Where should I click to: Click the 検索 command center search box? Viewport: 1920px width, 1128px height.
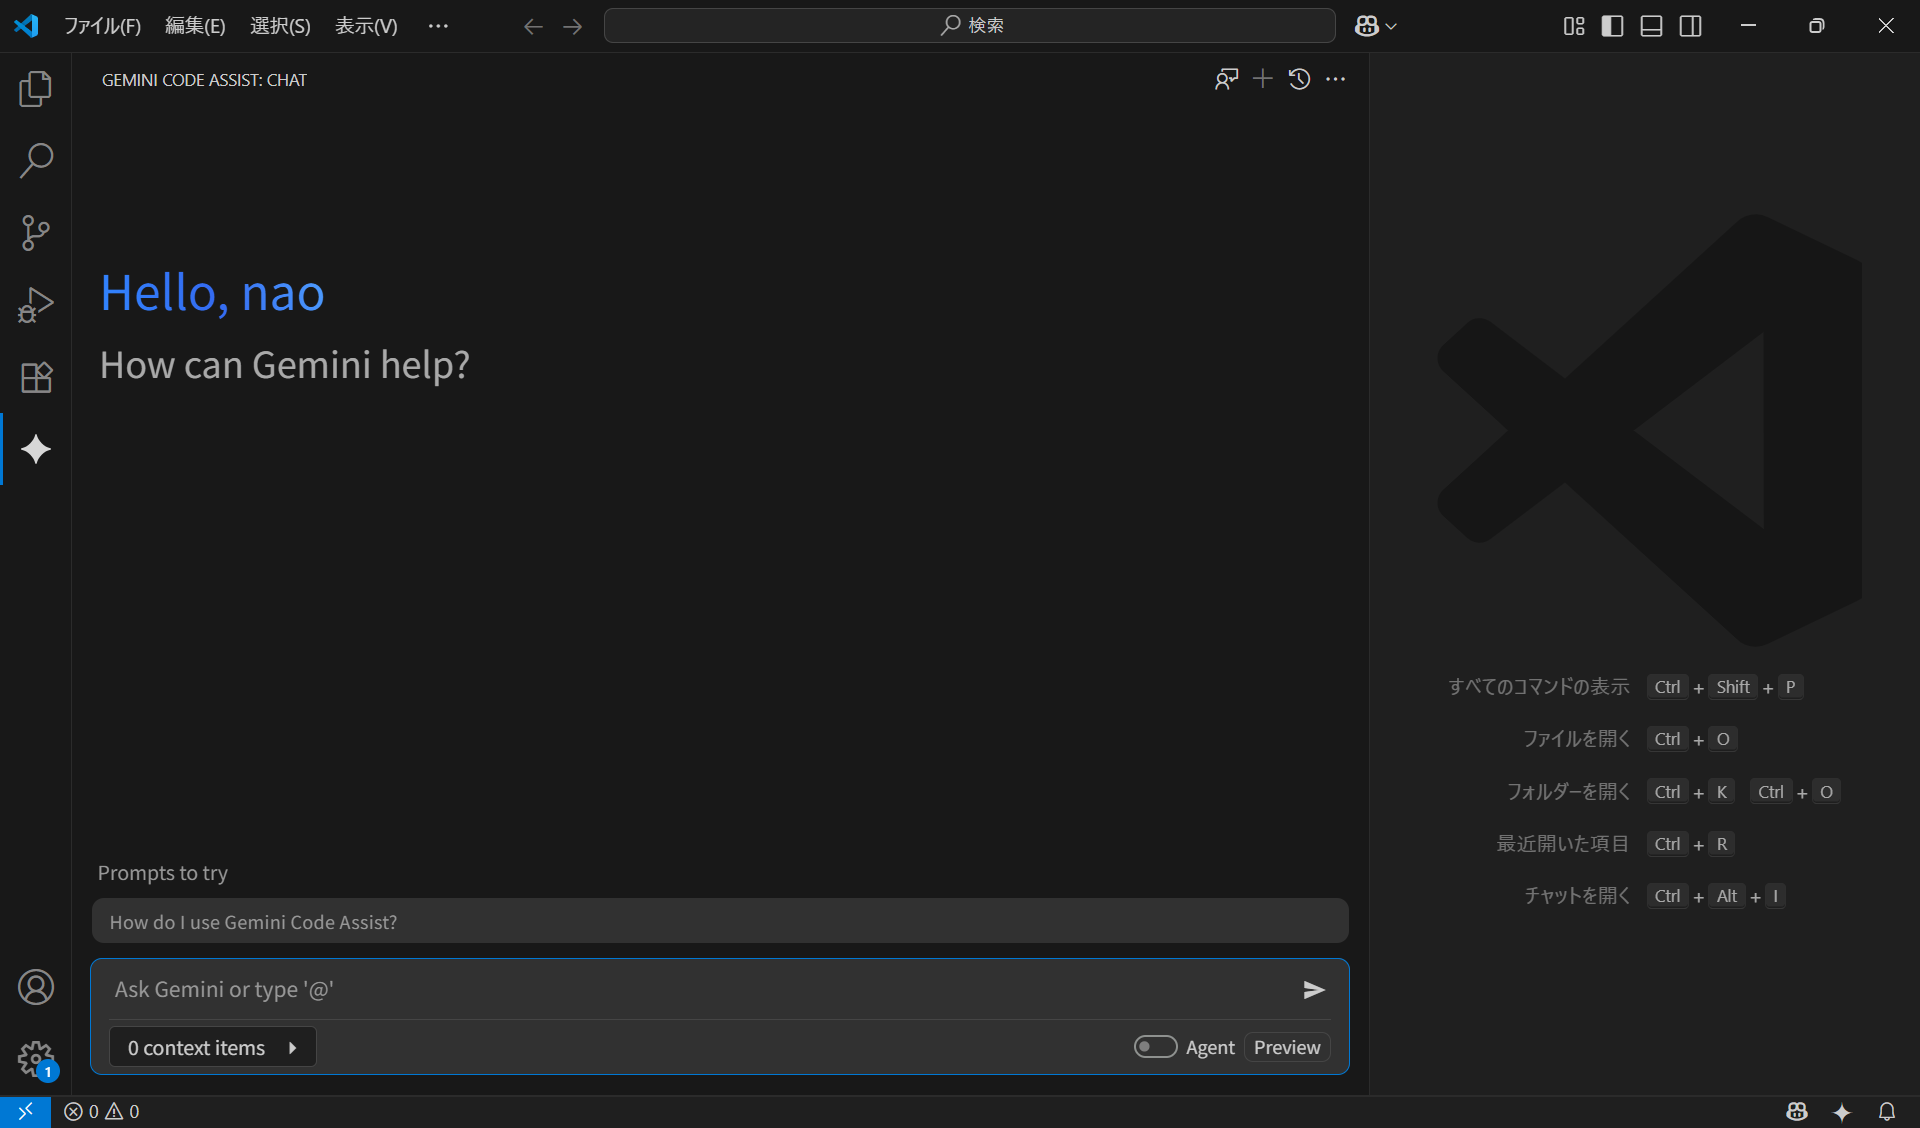click(970, 26)
